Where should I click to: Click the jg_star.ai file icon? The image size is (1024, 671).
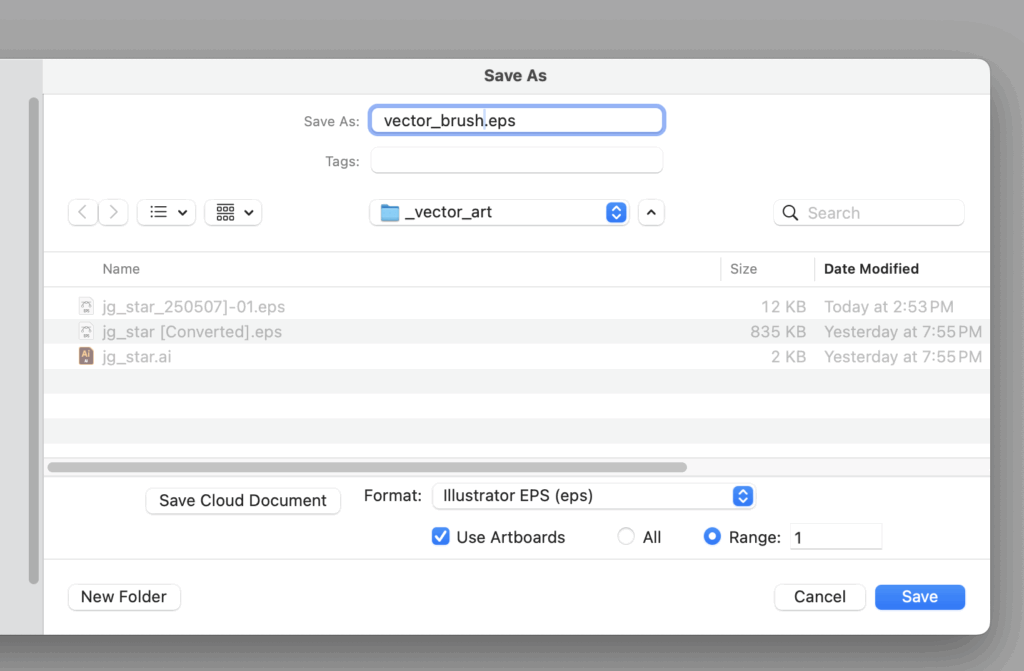pyautogui.click(x=86, y=356)
